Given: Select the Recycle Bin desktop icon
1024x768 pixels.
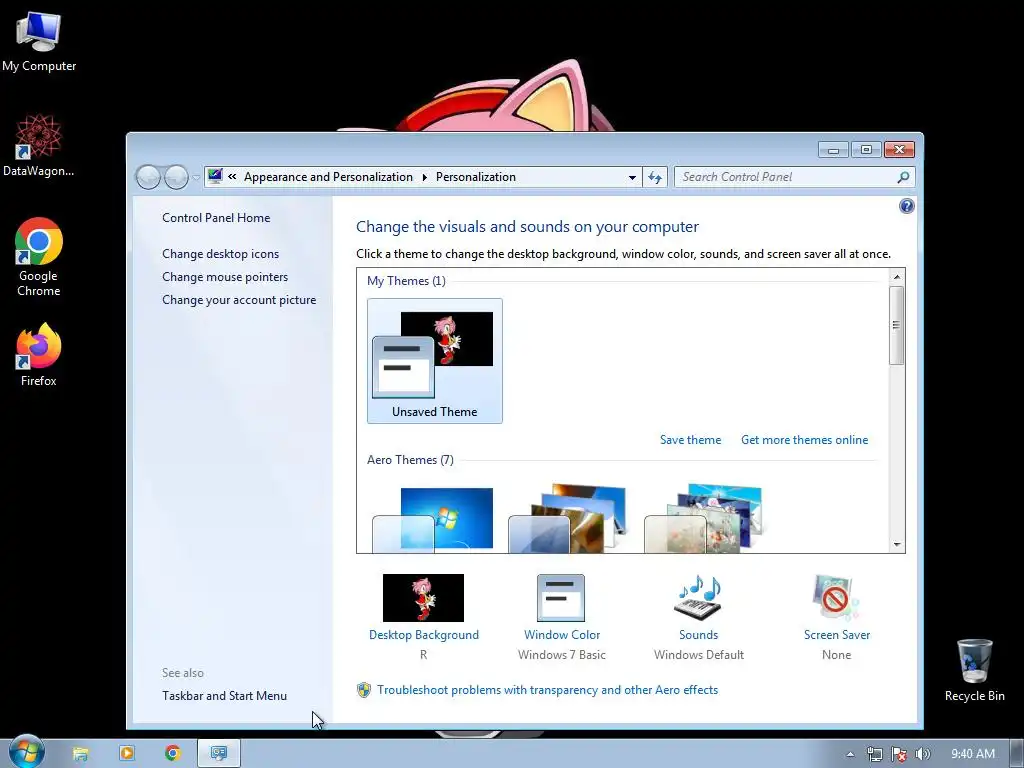Looking at the screenshot, I should pyautogui.click(x=974, y=670).
